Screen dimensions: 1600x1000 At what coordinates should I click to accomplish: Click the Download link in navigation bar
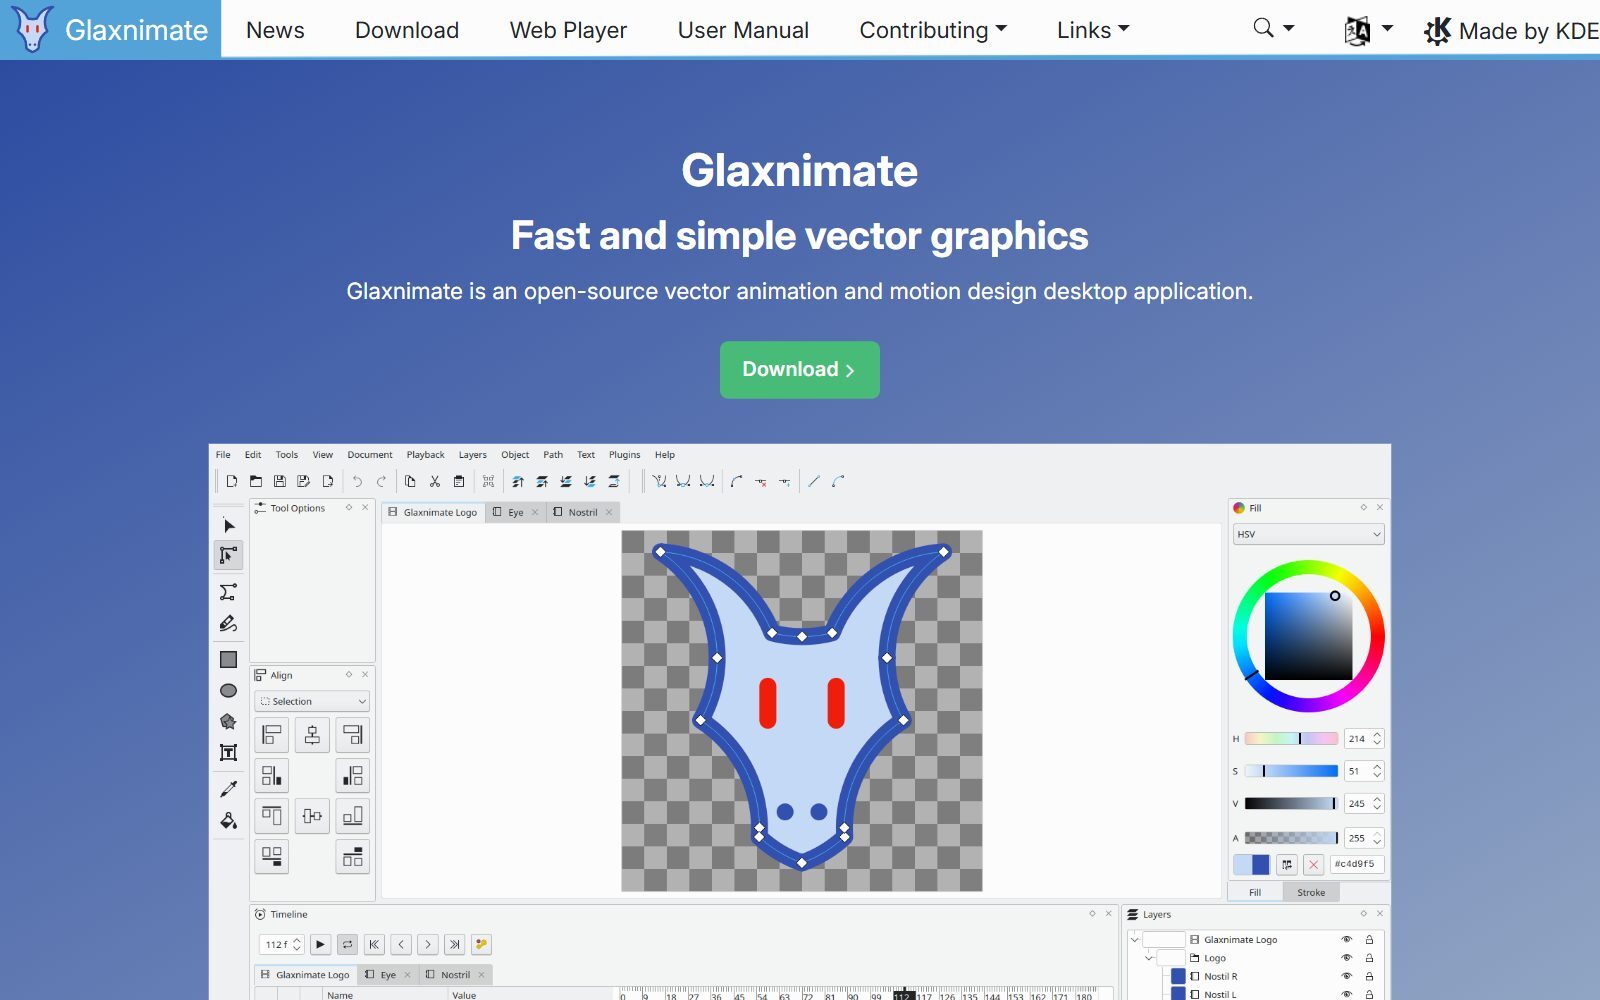pyautogui.click(x=407, y=31)
